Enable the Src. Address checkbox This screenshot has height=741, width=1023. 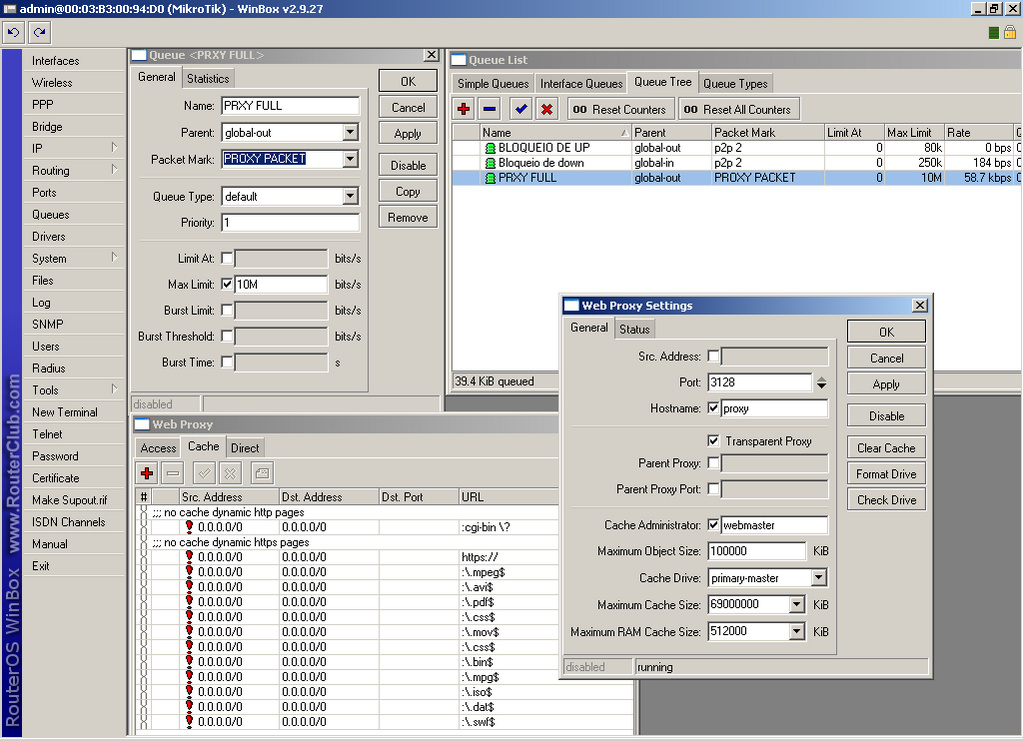click(713, 356)
